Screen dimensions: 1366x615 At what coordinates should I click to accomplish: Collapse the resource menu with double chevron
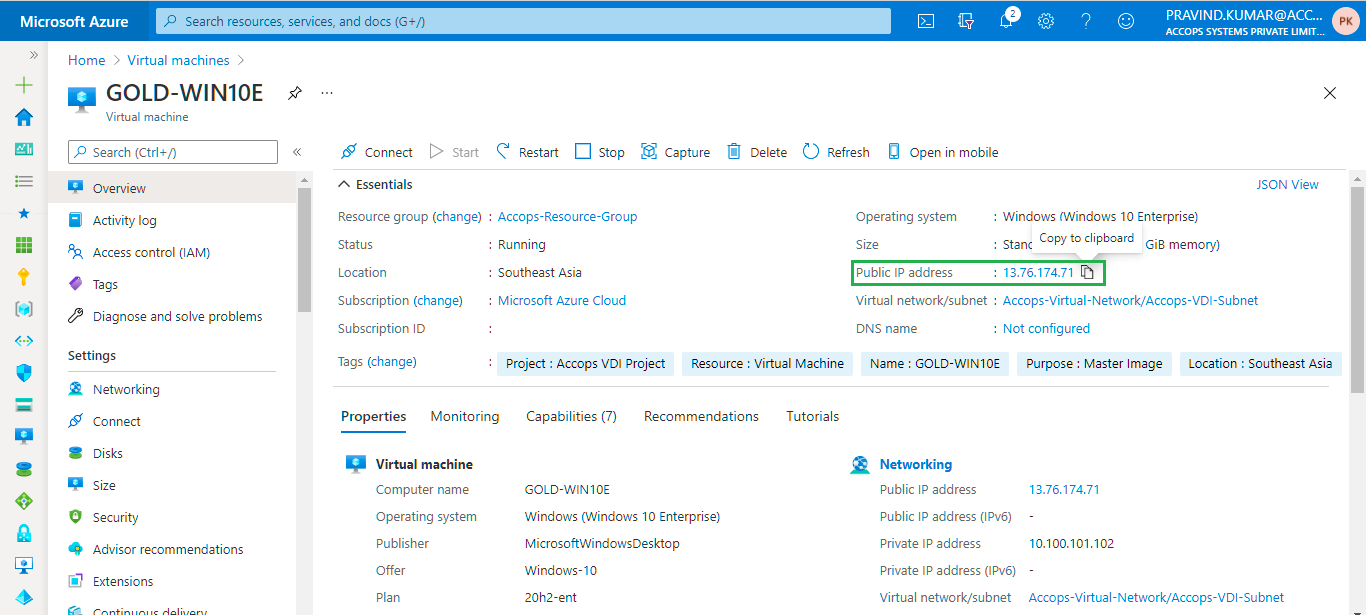pyautogui.click(x=297, y=152)
